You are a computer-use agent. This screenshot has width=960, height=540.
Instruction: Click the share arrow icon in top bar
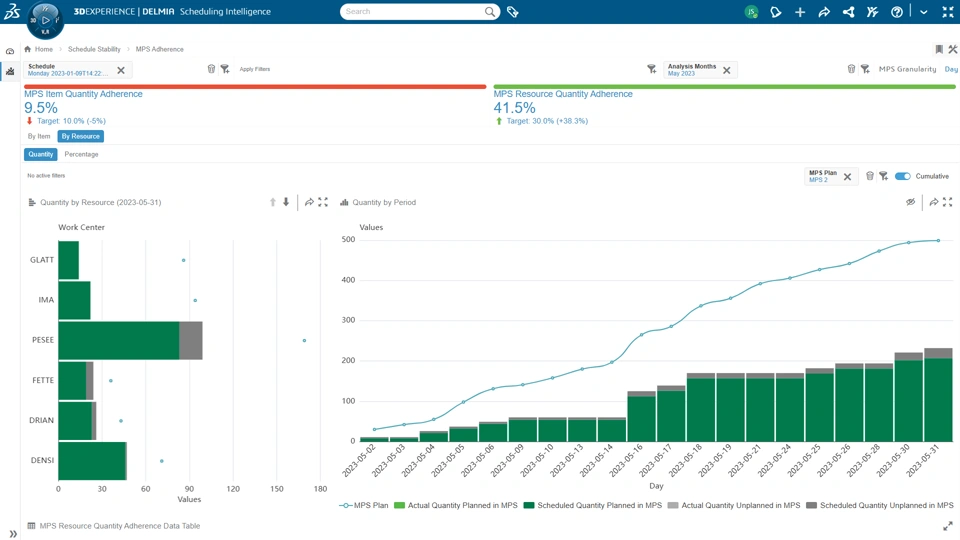click(x=824, y=12)
